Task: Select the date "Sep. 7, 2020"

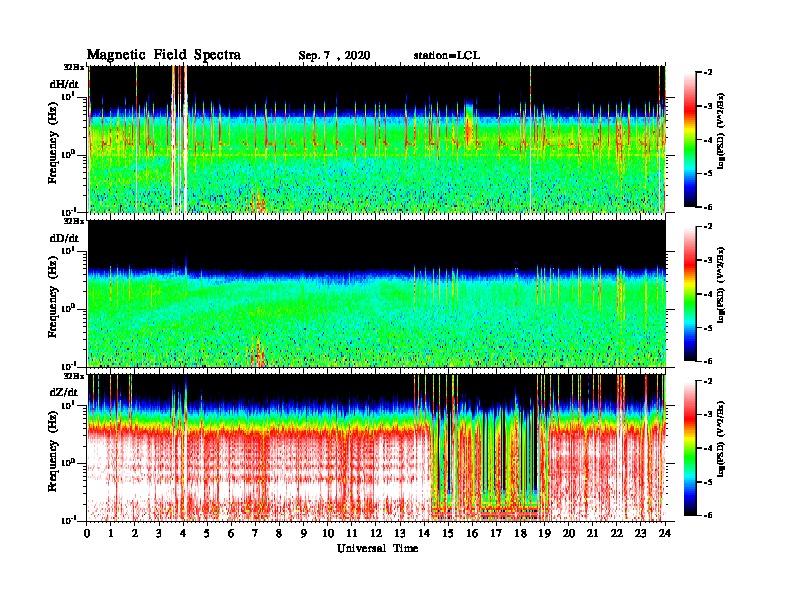Action: [334, 56]
